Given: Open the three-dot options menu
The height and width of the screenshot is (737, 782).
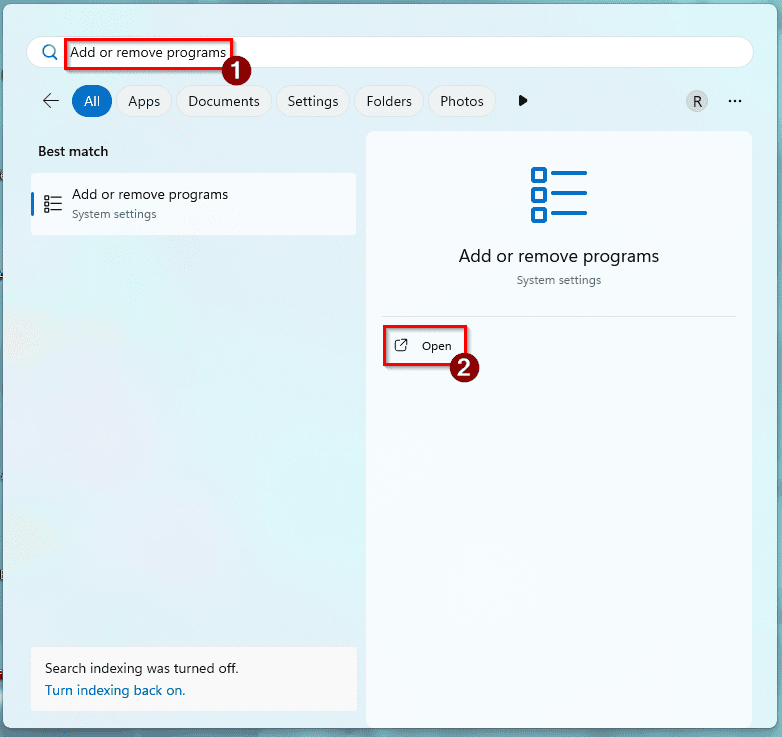Looking at the screenshot, I should pos(735,101).
